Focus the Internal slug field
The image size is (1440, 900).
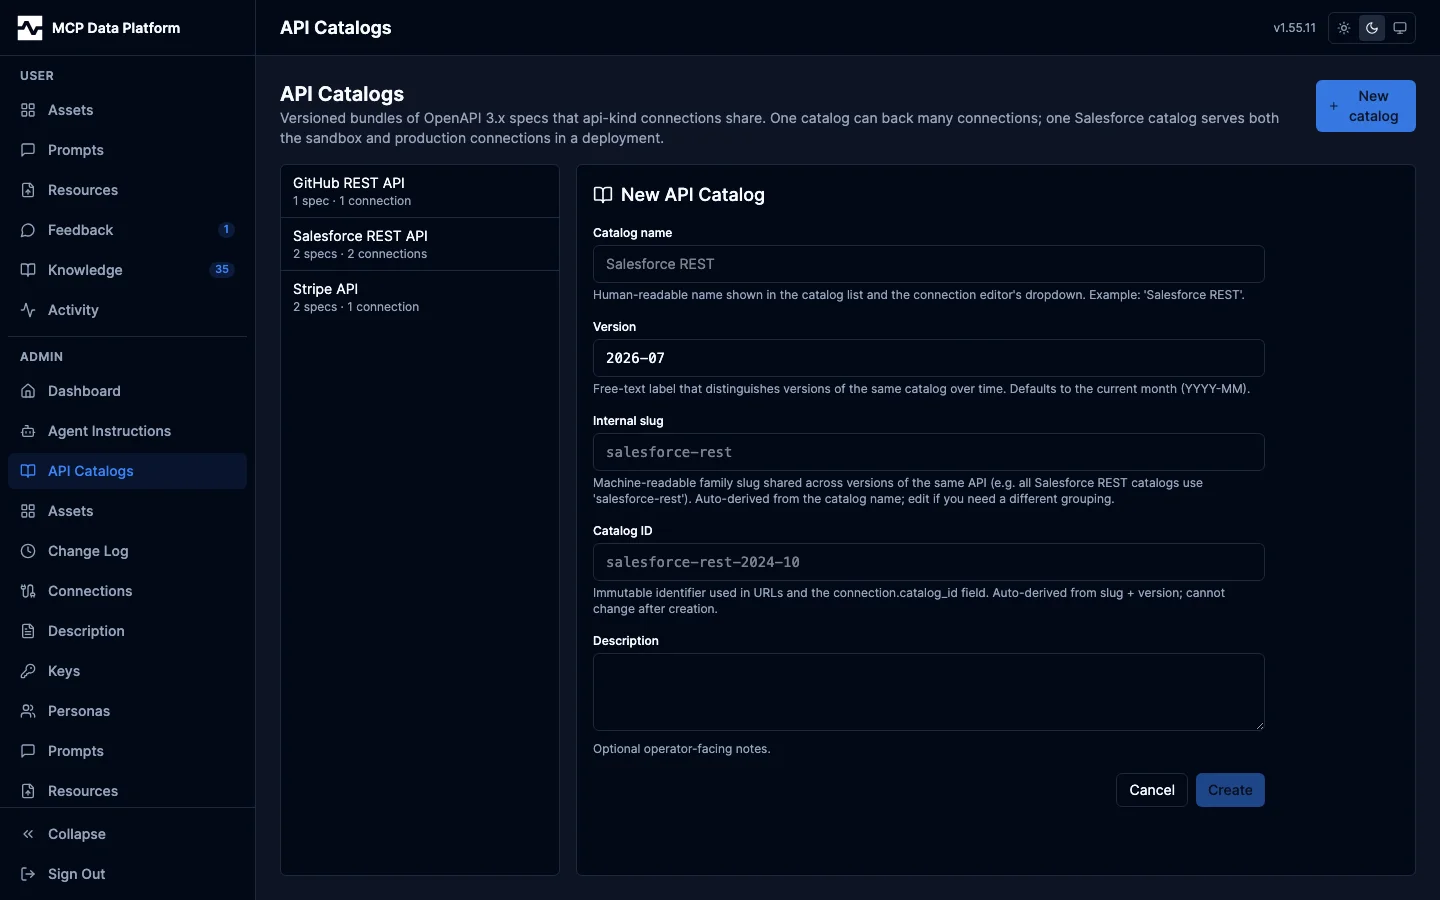point(929,452)
